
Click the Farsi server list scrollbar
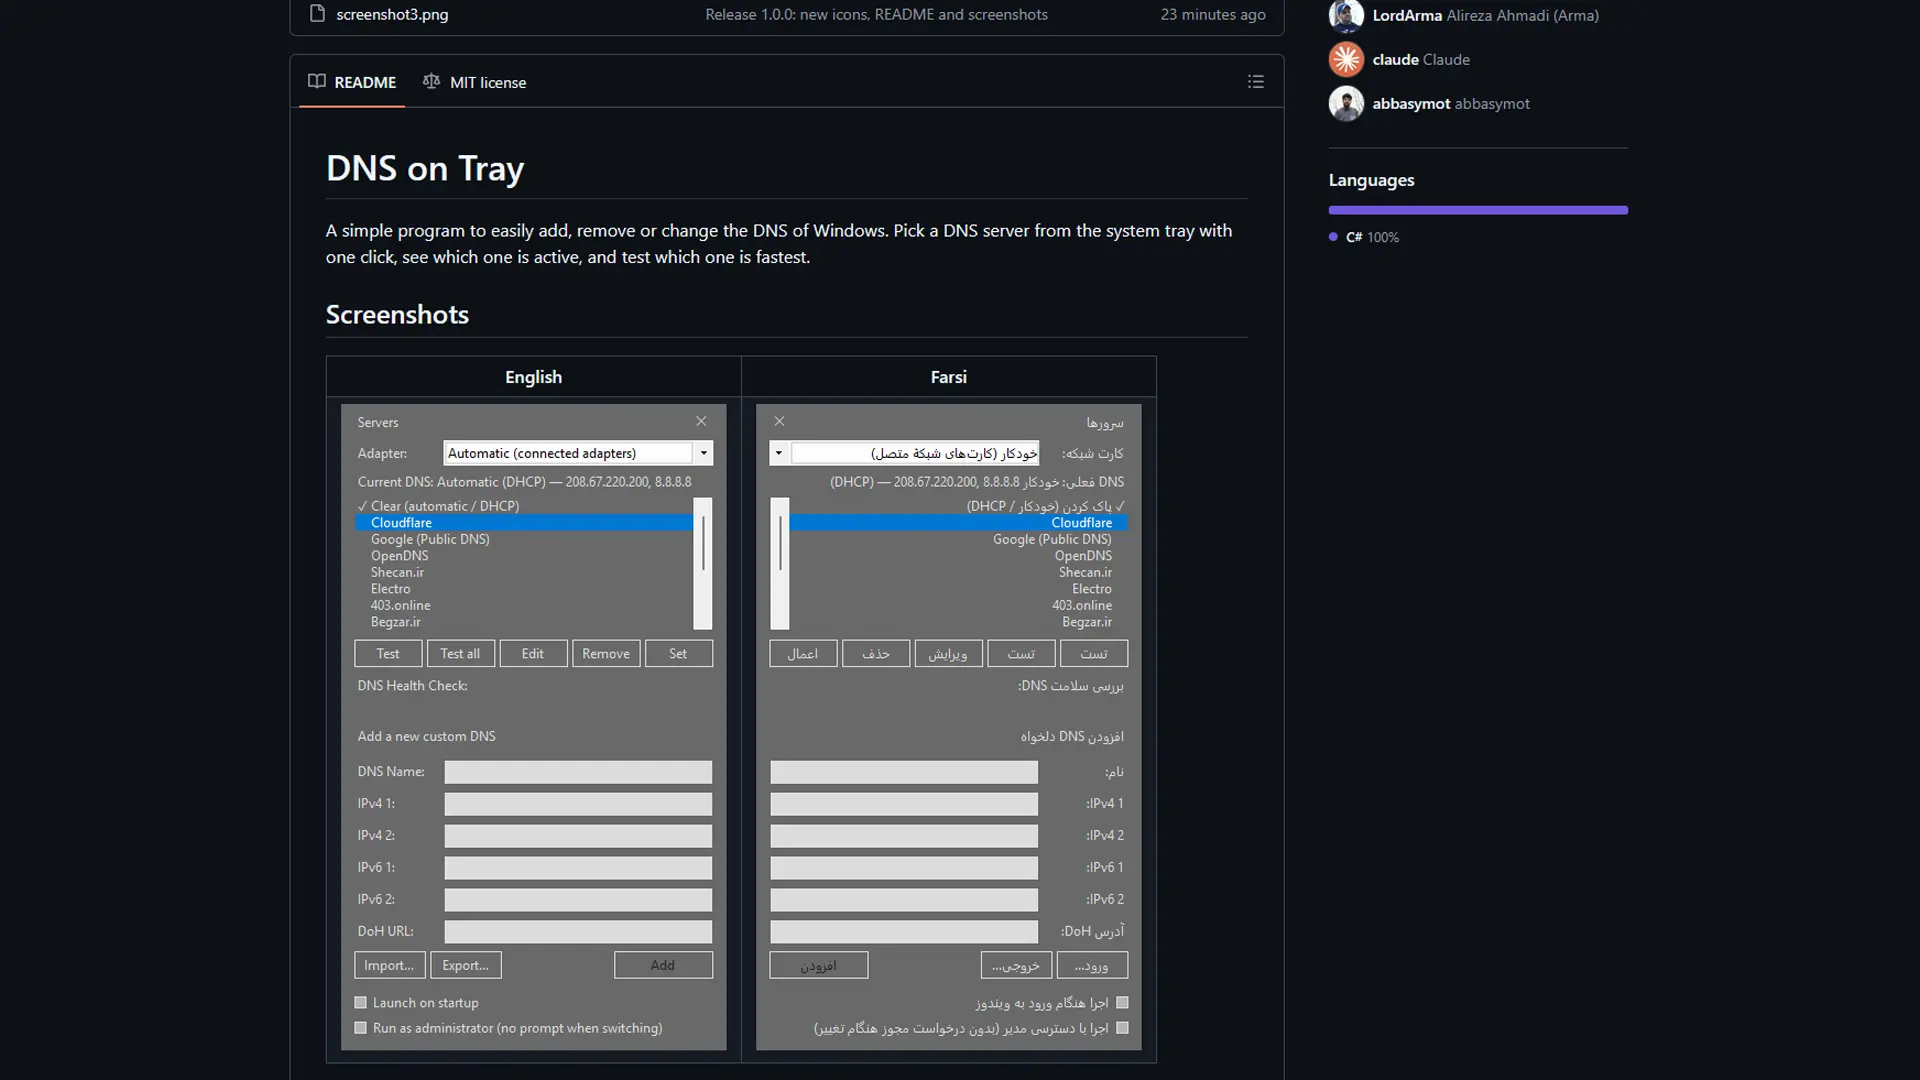pyautogui.click(x=780, y=564)
